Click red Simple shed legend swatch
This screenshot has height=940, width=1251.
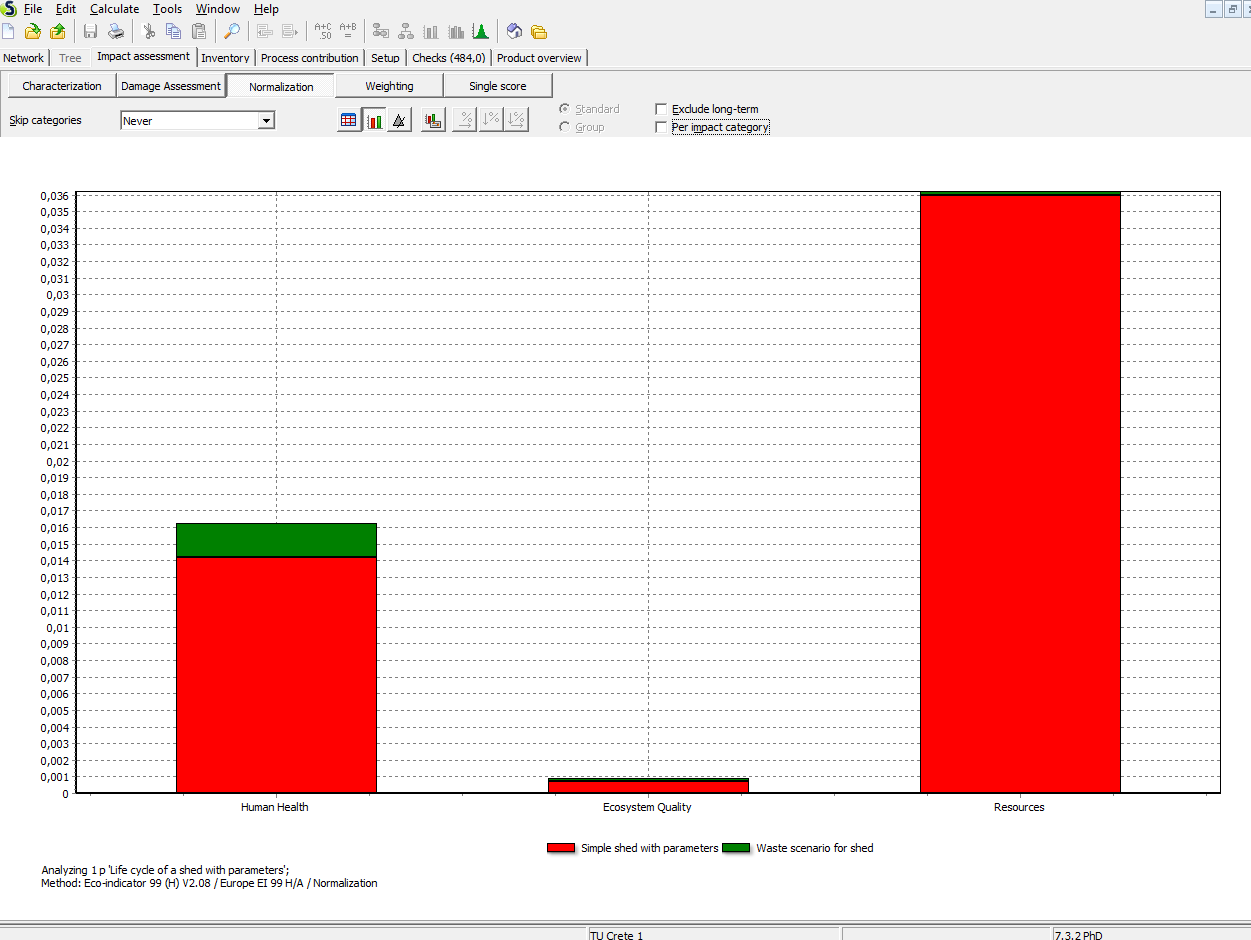[x=561, y=848]
